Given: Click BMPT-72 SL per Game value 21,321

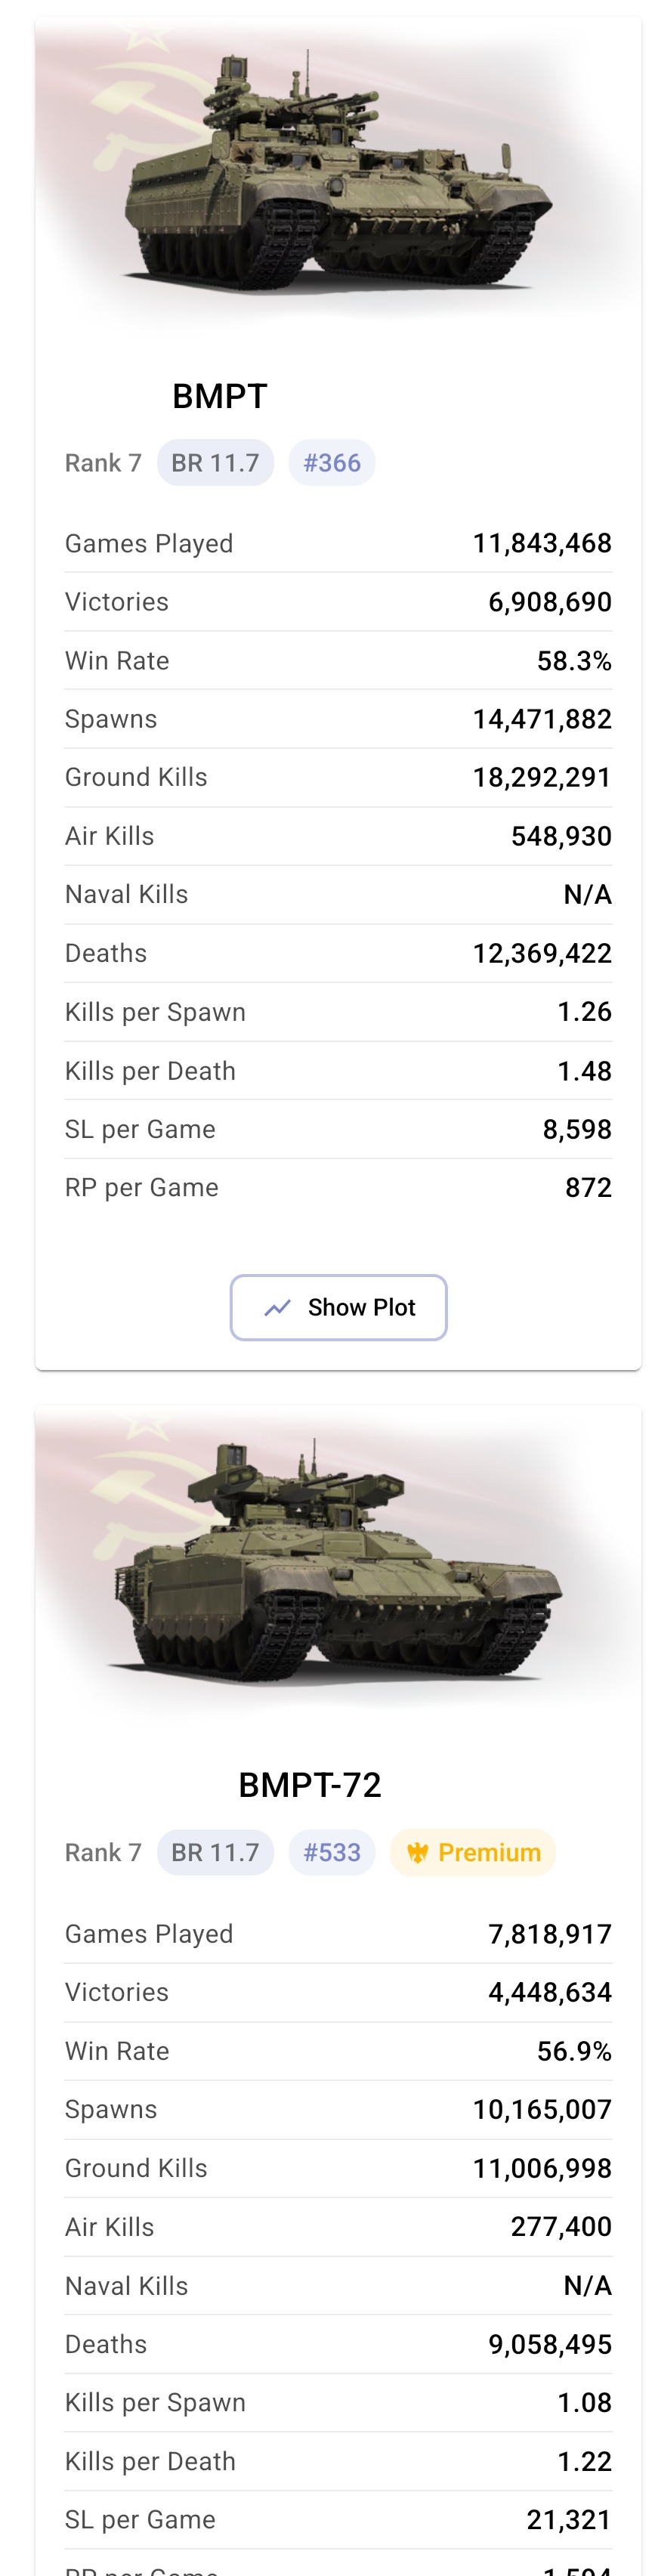Looking at the screenshot, I should point(569,2520).
